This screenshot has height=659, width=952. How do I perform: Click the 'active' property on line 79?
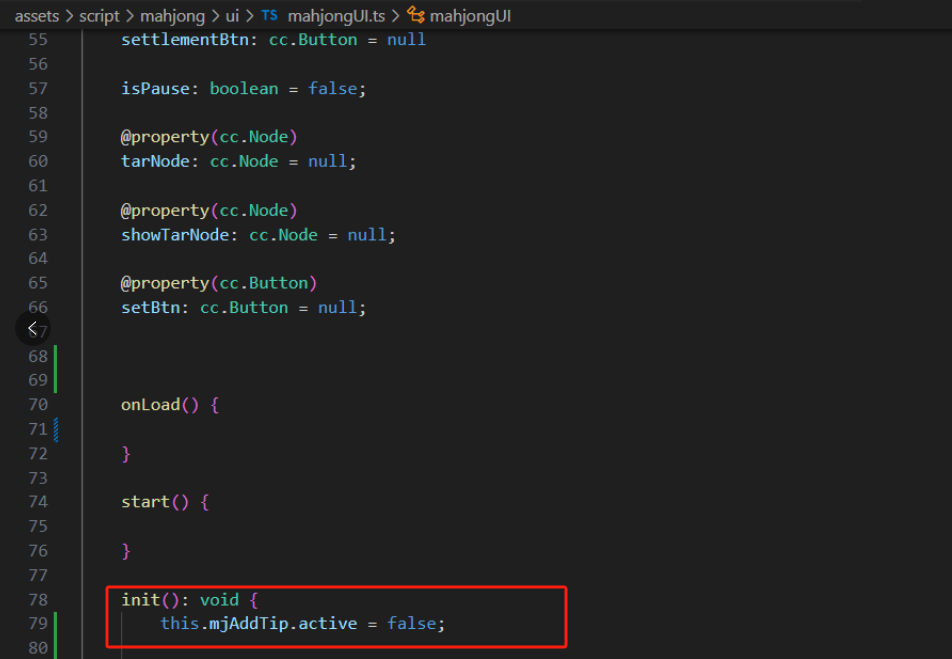pos(328,624)
